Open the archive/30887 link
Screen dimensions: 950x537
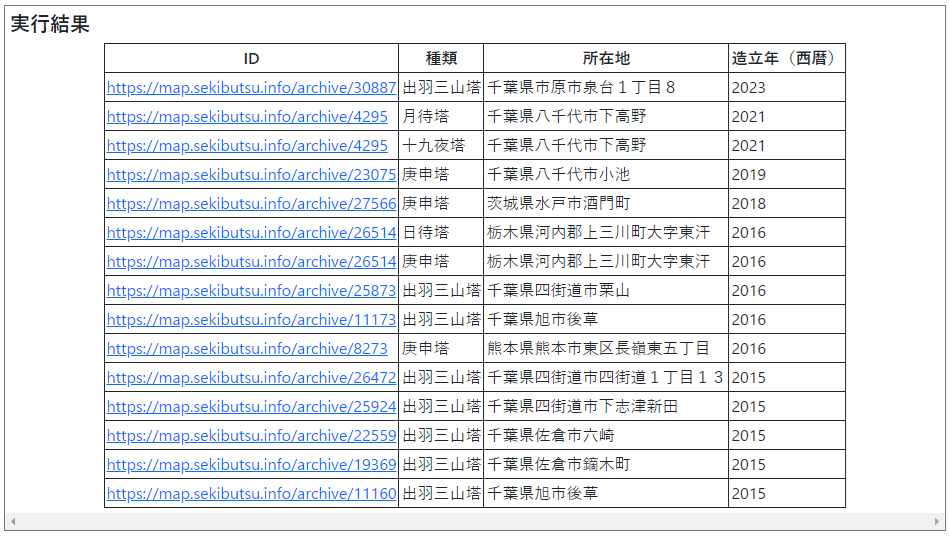[251, 88]
